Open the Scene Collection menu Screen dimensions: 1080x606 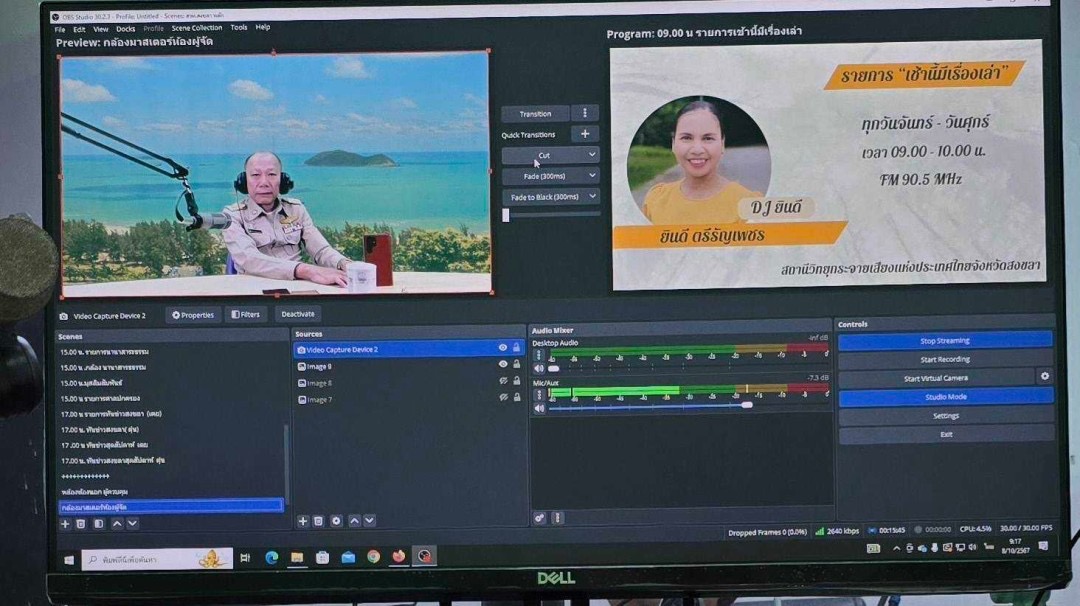coord(197,28)
